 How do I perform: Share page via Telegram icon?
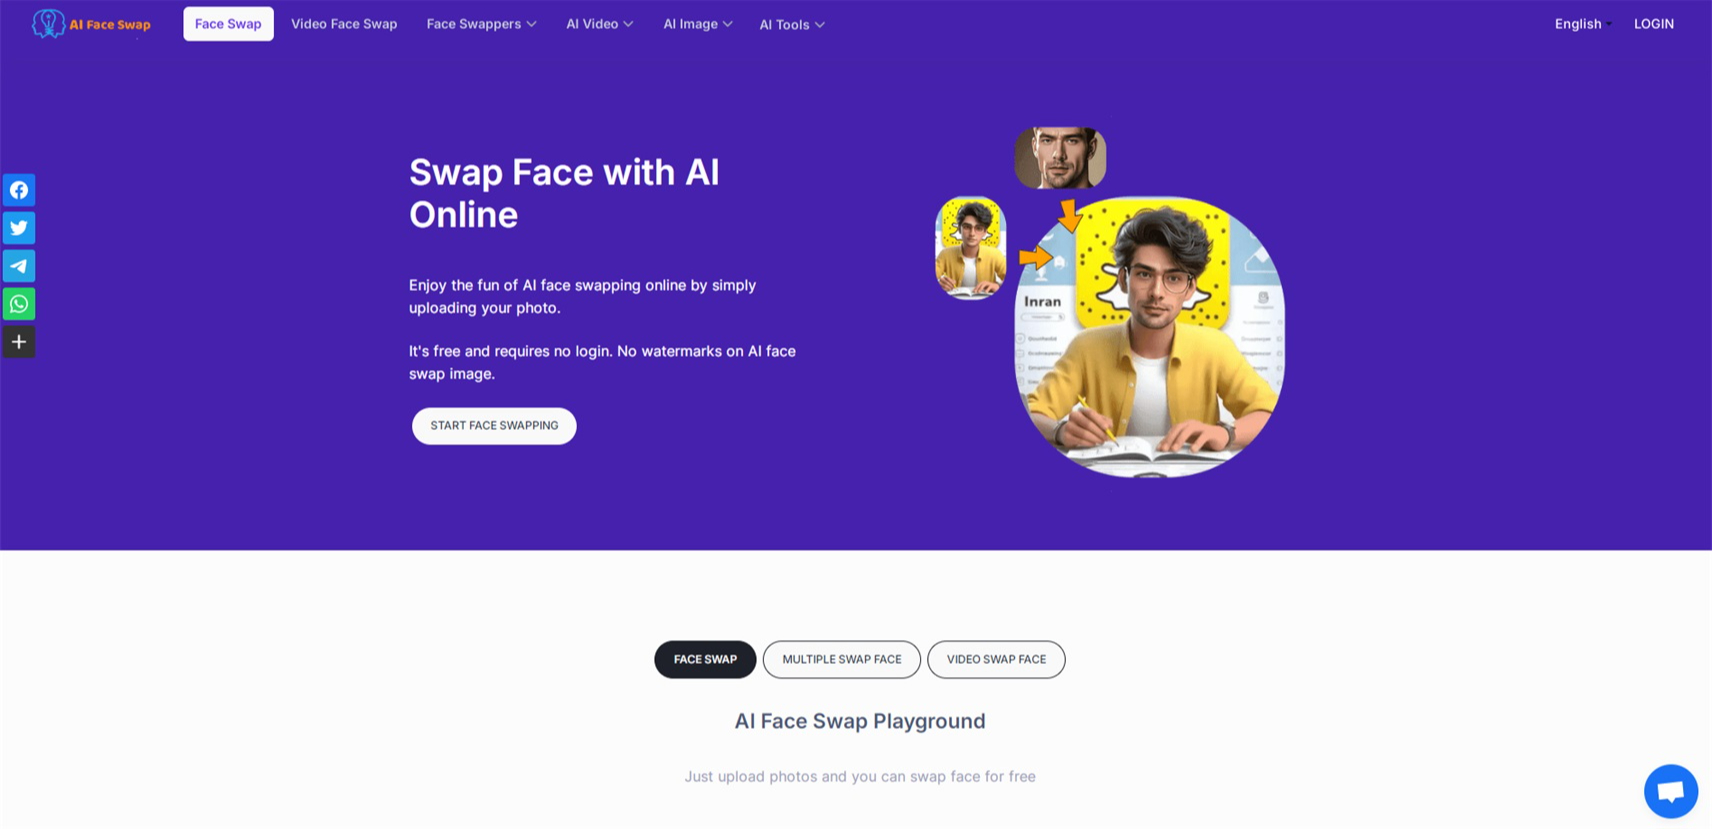point(18,266)
